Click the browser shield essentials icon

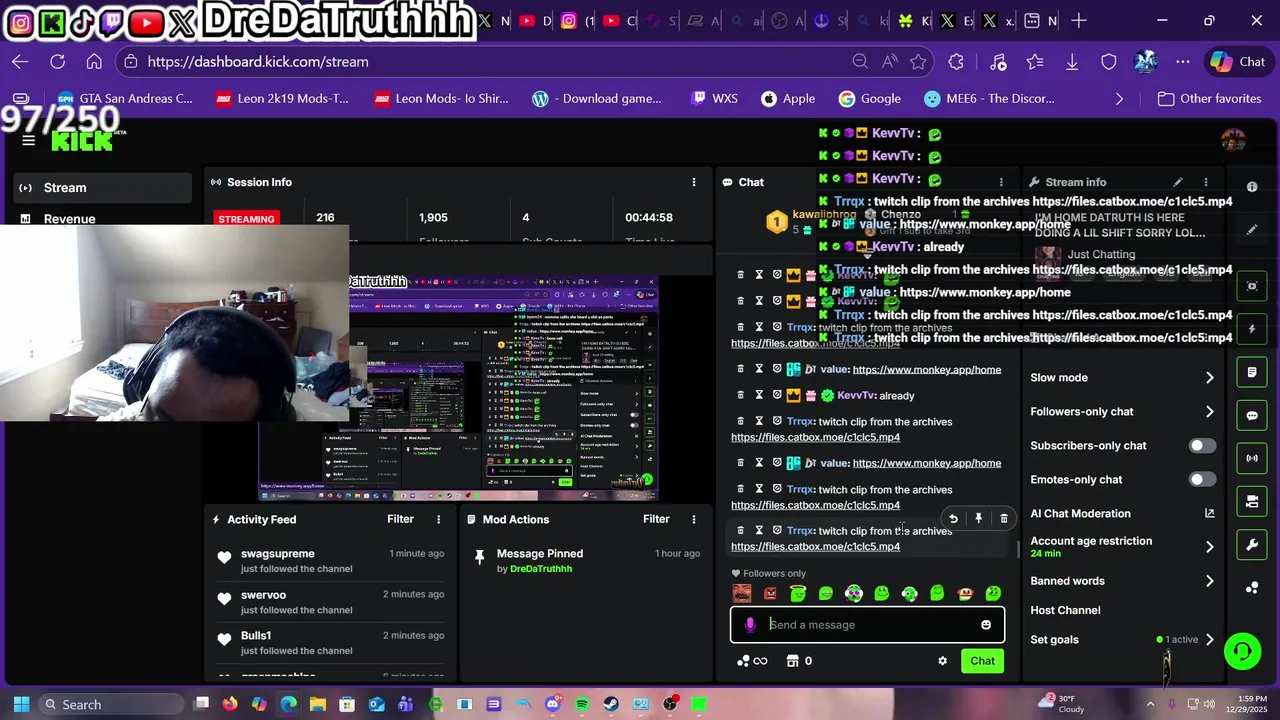(1109, 62)
